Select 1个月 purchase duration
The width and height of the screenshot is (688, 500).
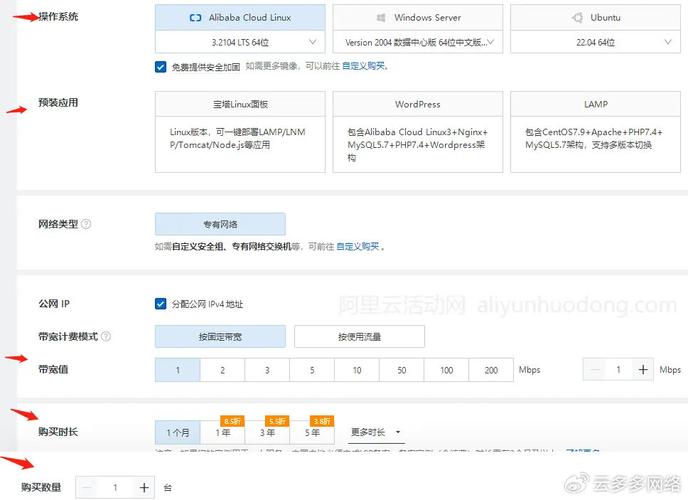pyautogui.click(x=178, y=432)
